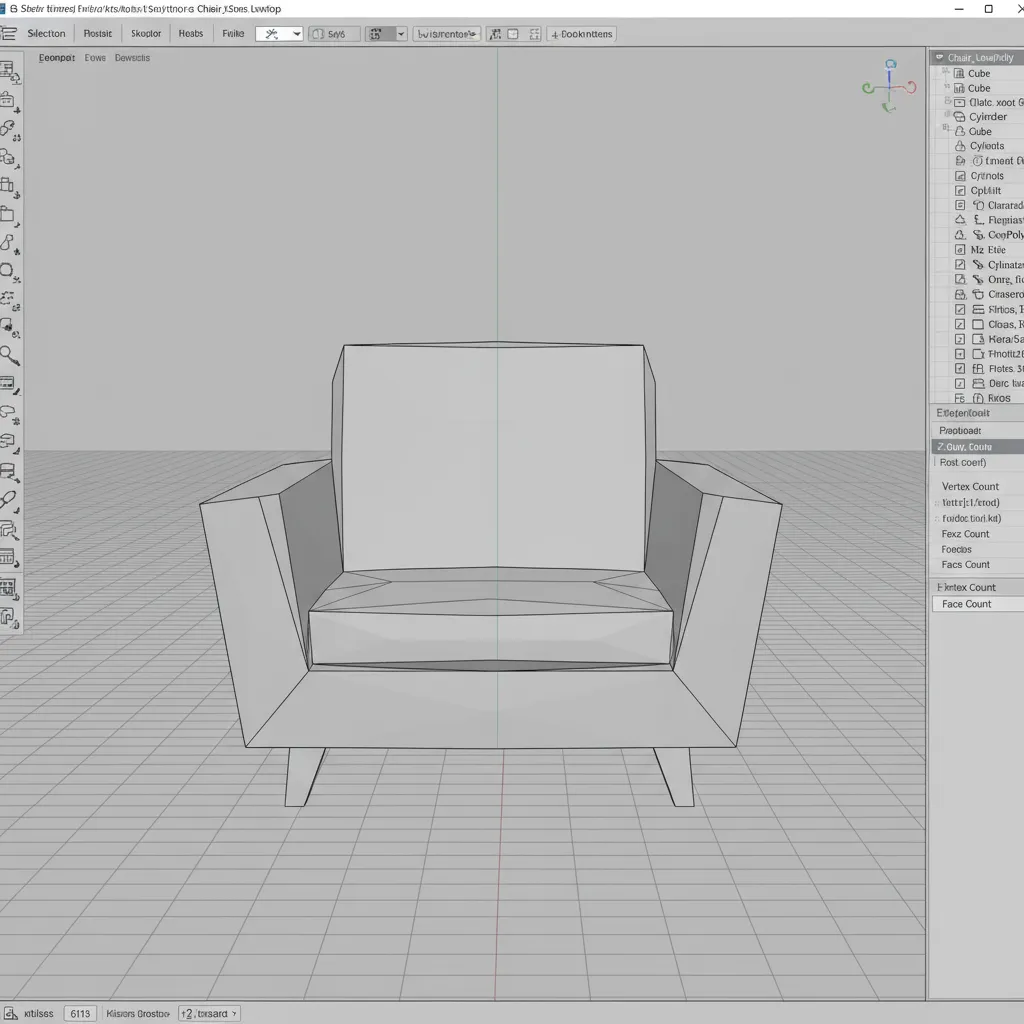Click the highlighted Z.Guy Count row in the side panel
This screenshot has width=1024, height=1024.
tap(975, 446)
